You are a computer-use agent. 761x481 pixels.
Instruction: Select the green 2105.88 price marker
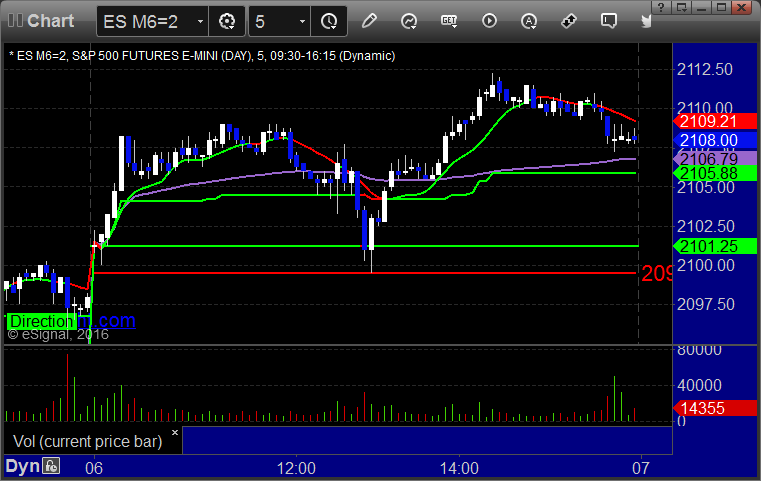coord(715,173)
